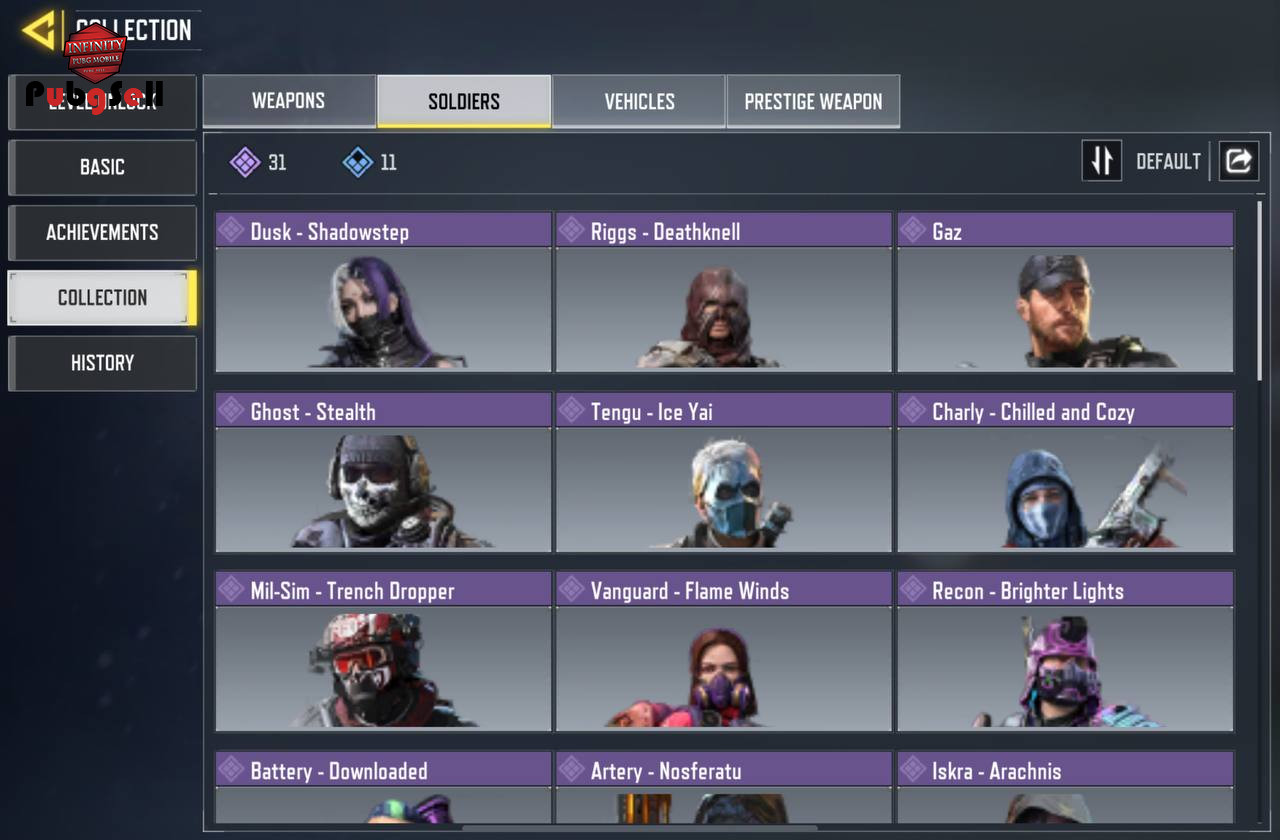Click the purple epic rarity diamond icon
Viewport: 1280px width, 840px height.
(245, 162)
